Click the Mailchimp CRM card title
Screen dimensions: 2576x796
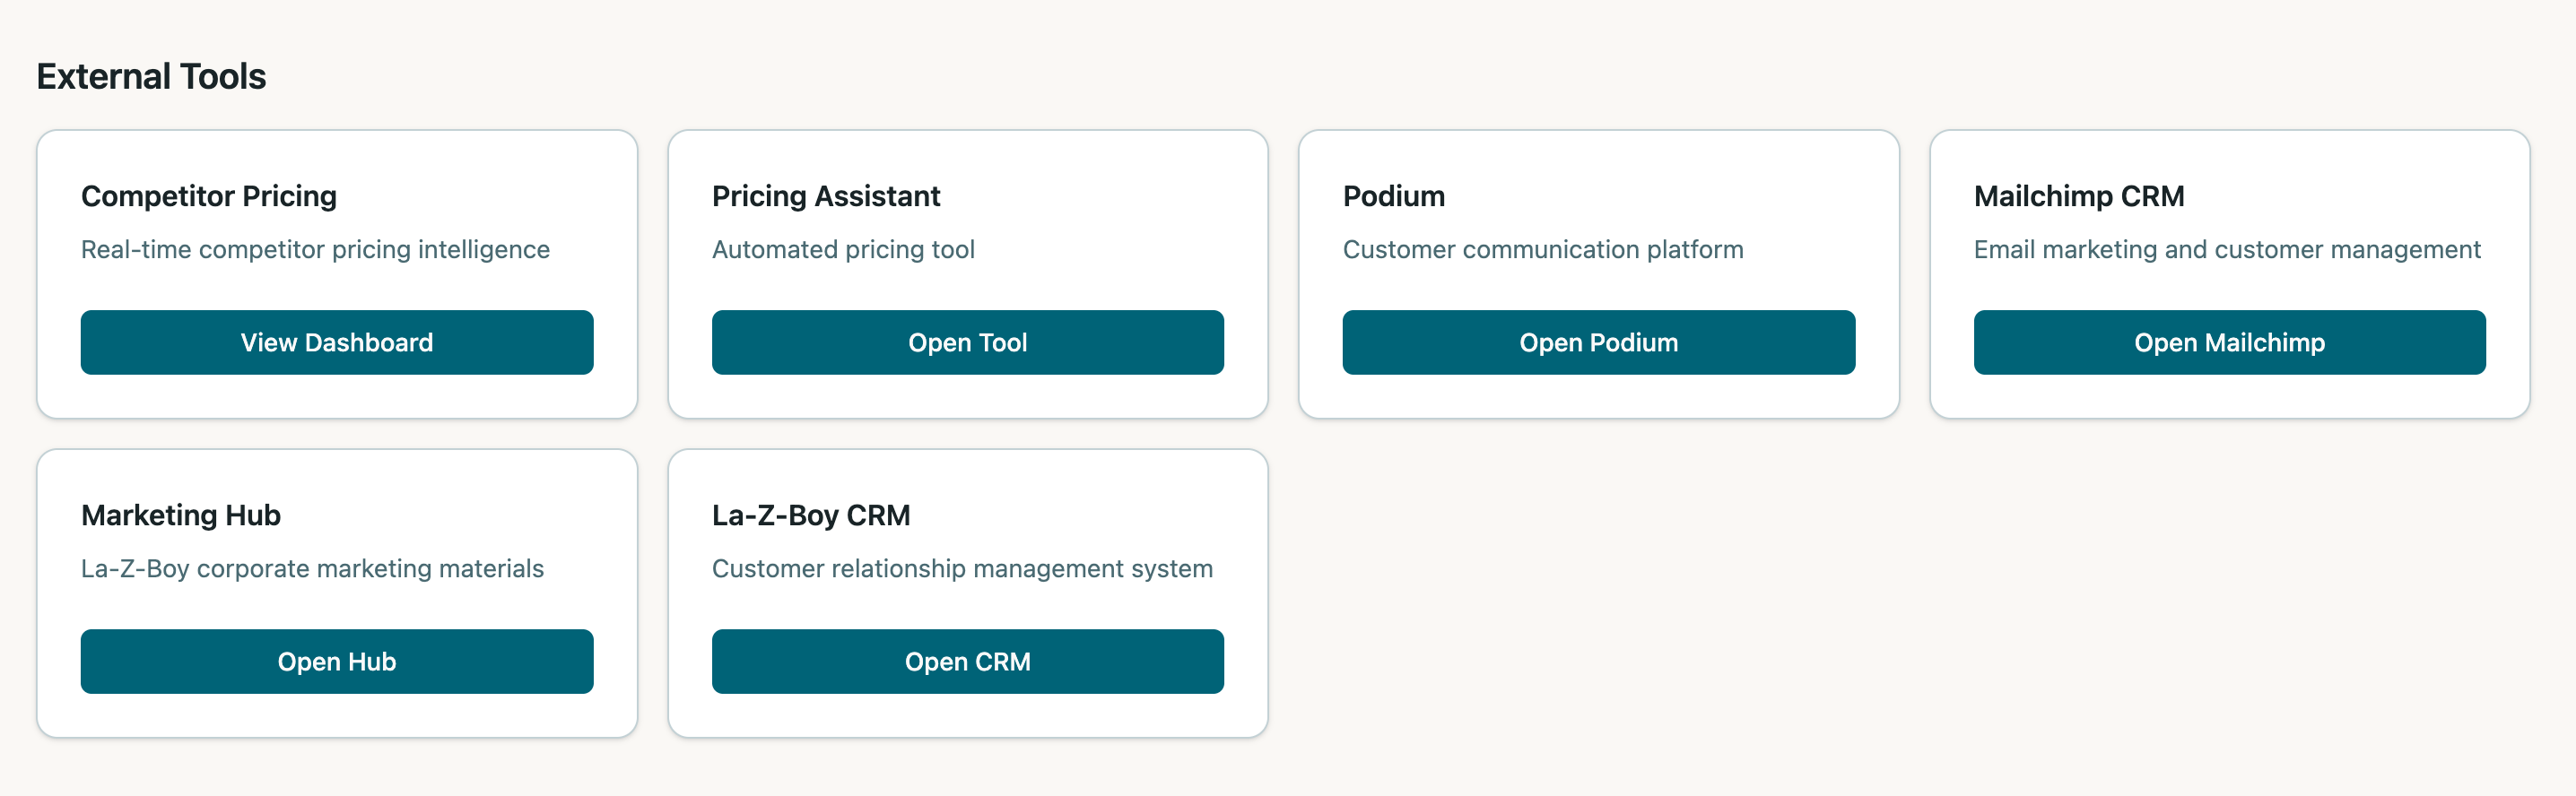2079,196
